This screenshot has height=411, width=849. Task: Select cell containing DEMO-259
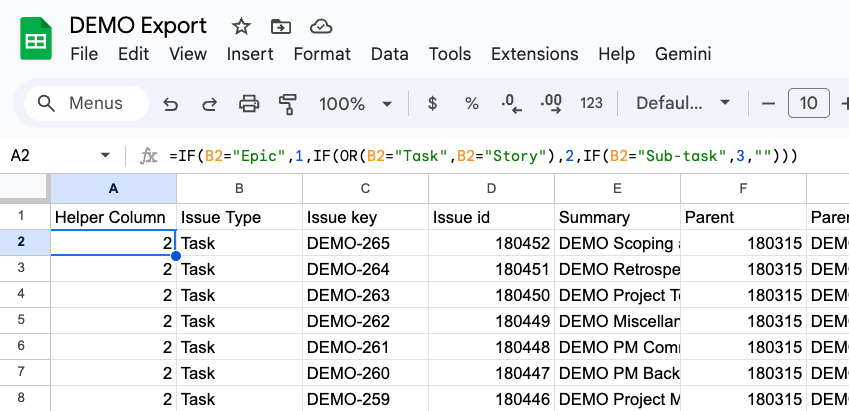click(x=365, y=399)
